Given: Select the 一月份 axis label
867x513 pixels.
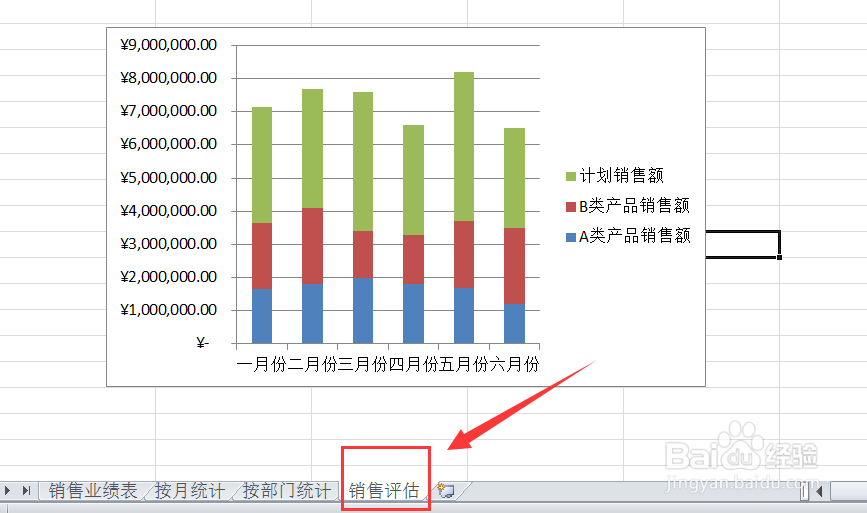Looking at the screenshot, I should [x=262, y=364].
